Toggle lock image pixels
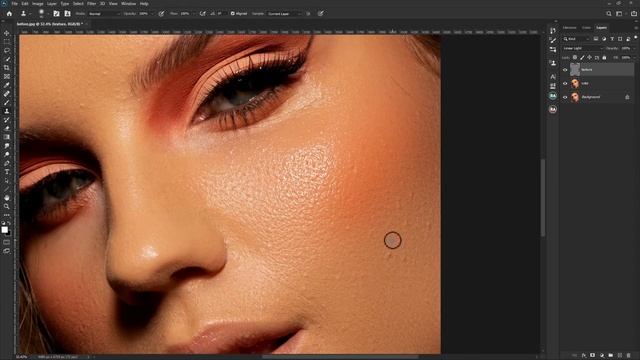 582,58
